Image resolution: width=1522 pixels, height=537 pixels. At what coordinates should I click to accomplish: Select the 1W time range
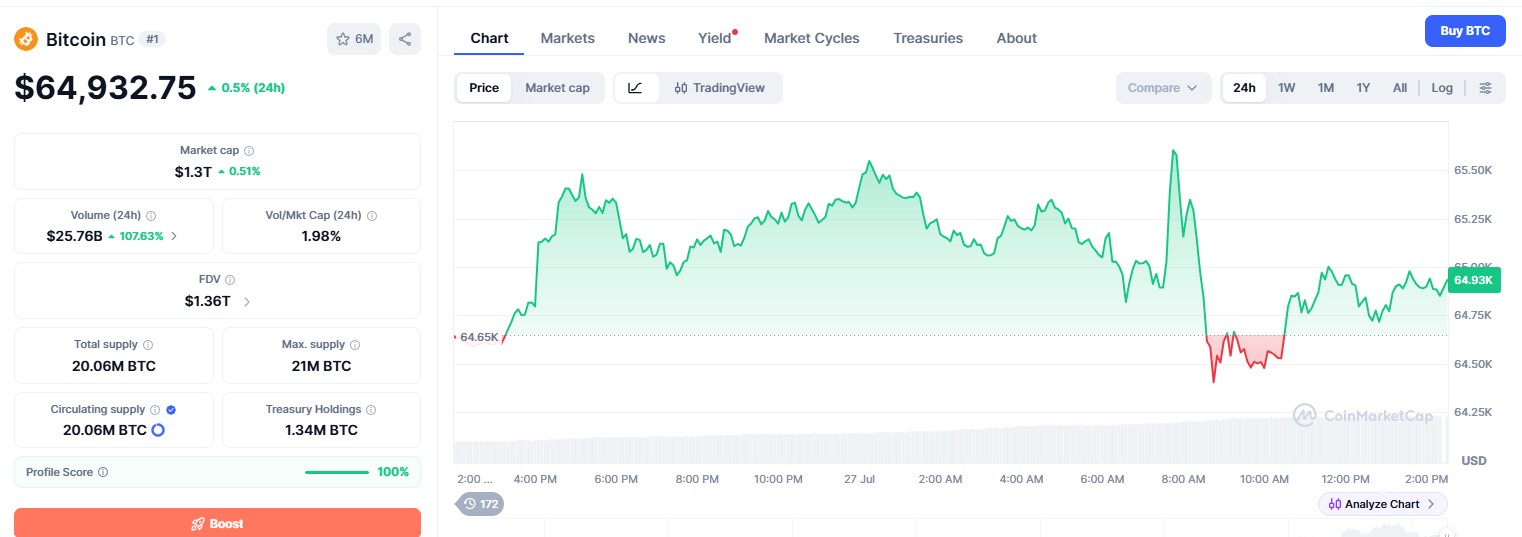pyautogui.click(x=1286, y=88)
